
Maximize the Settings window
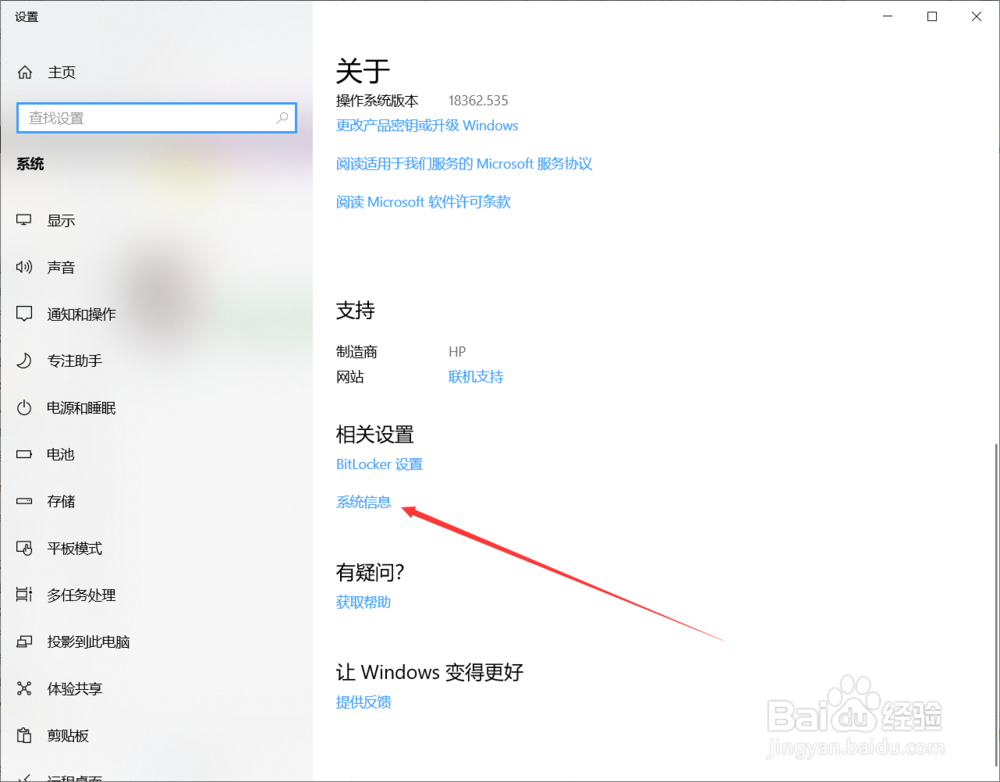click(932, 17)
